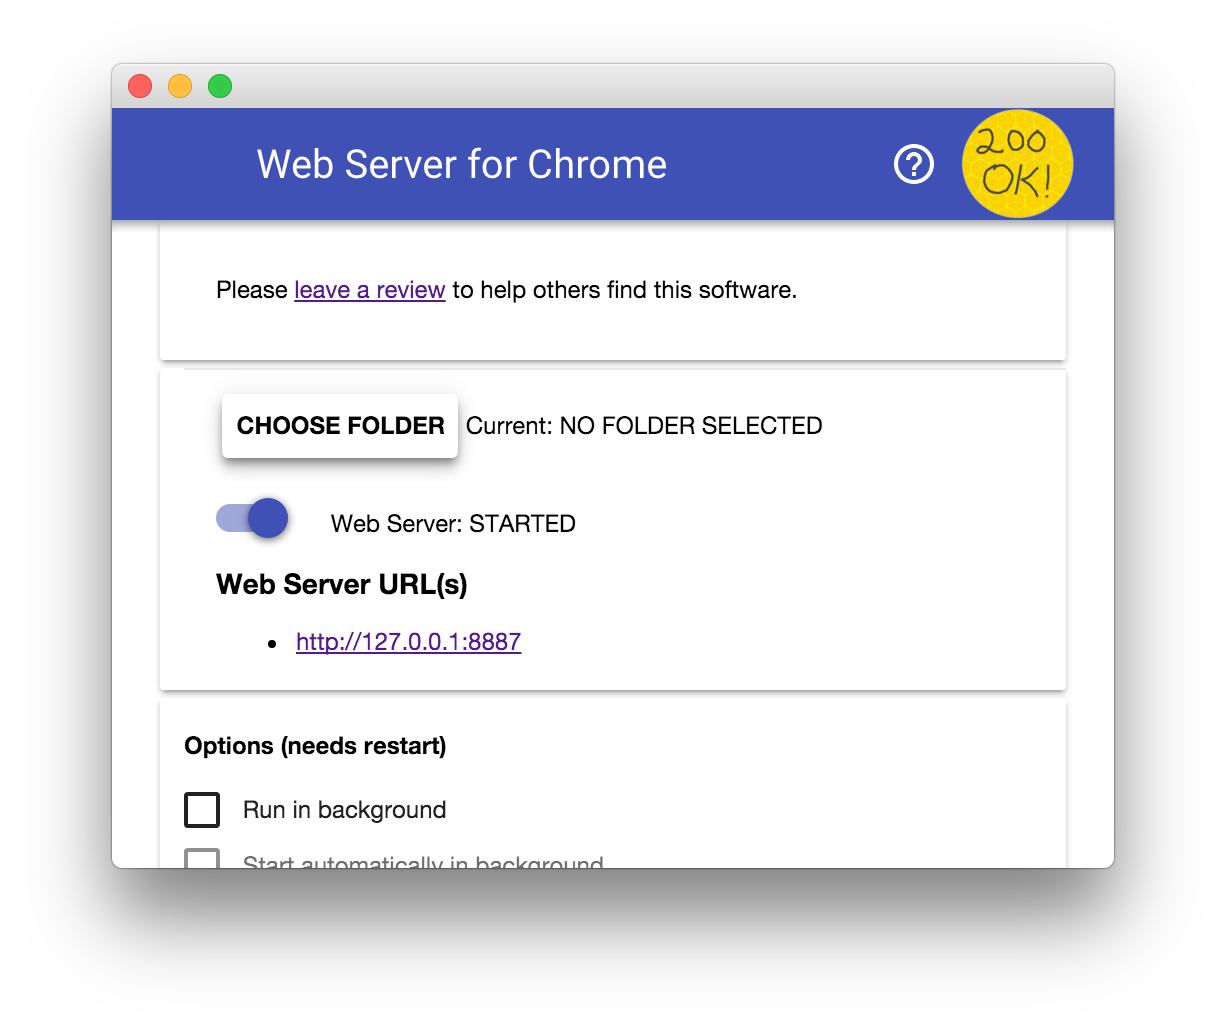The image size is (1226, 1028).
Task: Open the leave a review link
Action: click(369, 290)
